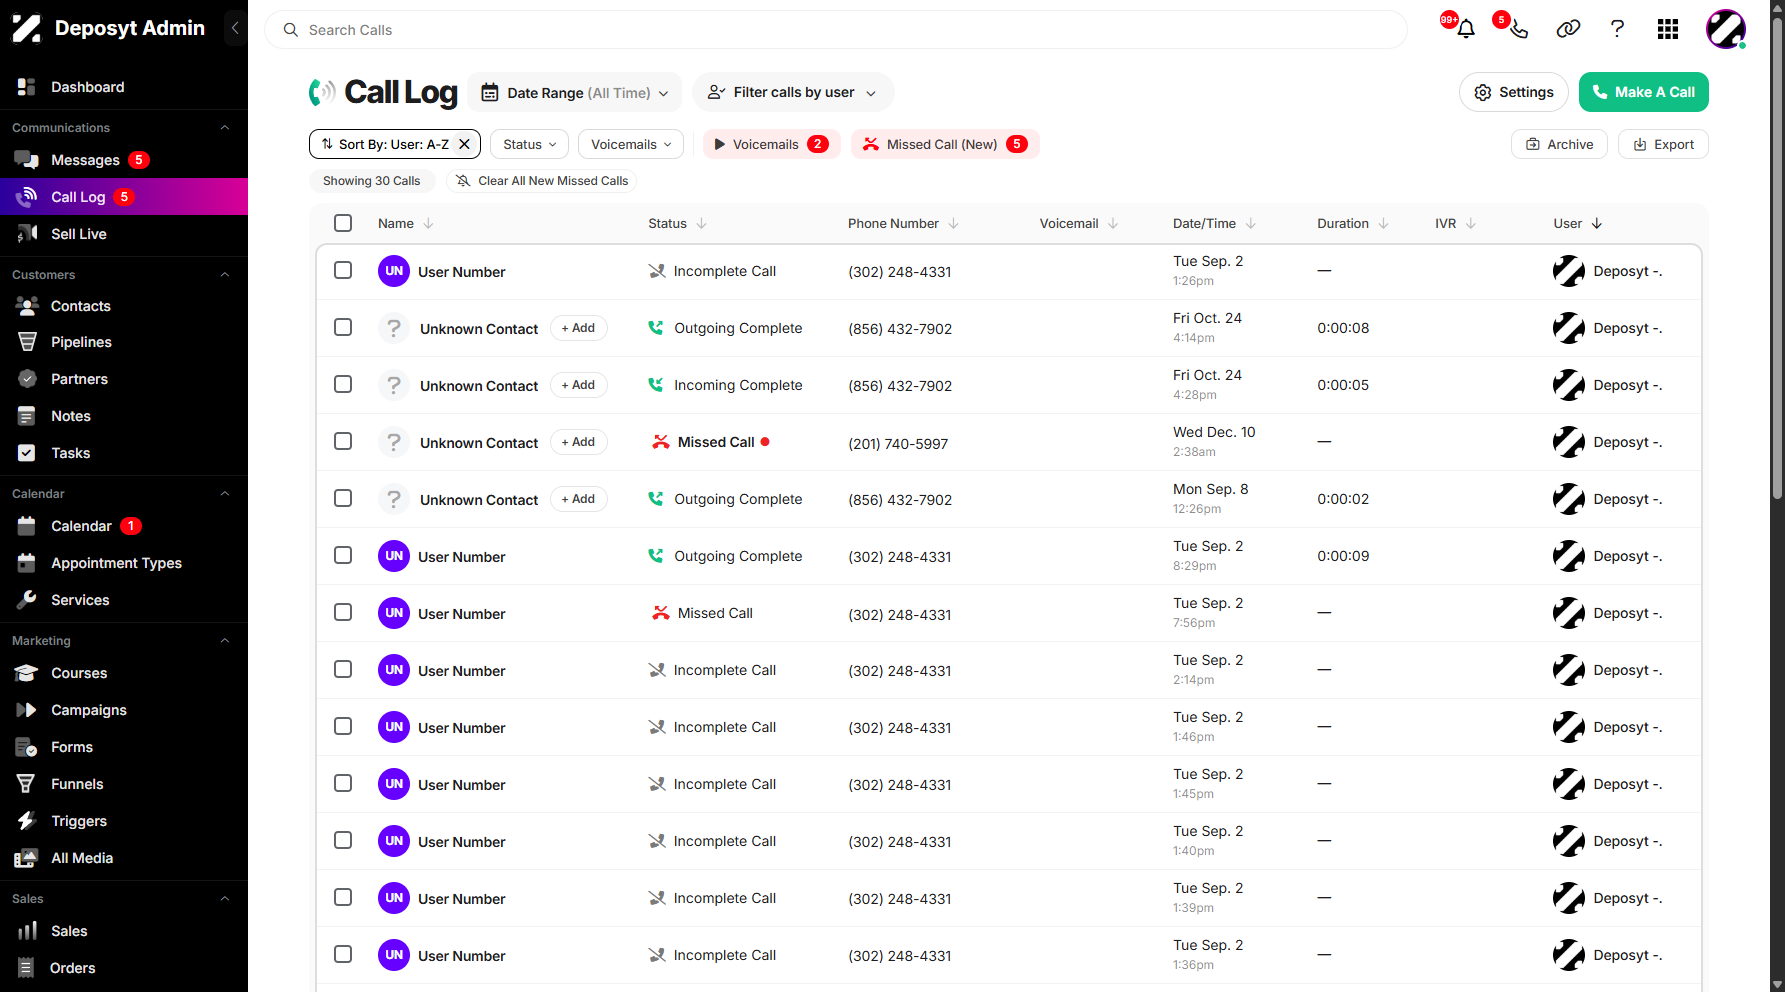The height and width of the screenshot is (992, 1785).
Task: Collapse the sidebar with the chevron
Action: (235, 28)
